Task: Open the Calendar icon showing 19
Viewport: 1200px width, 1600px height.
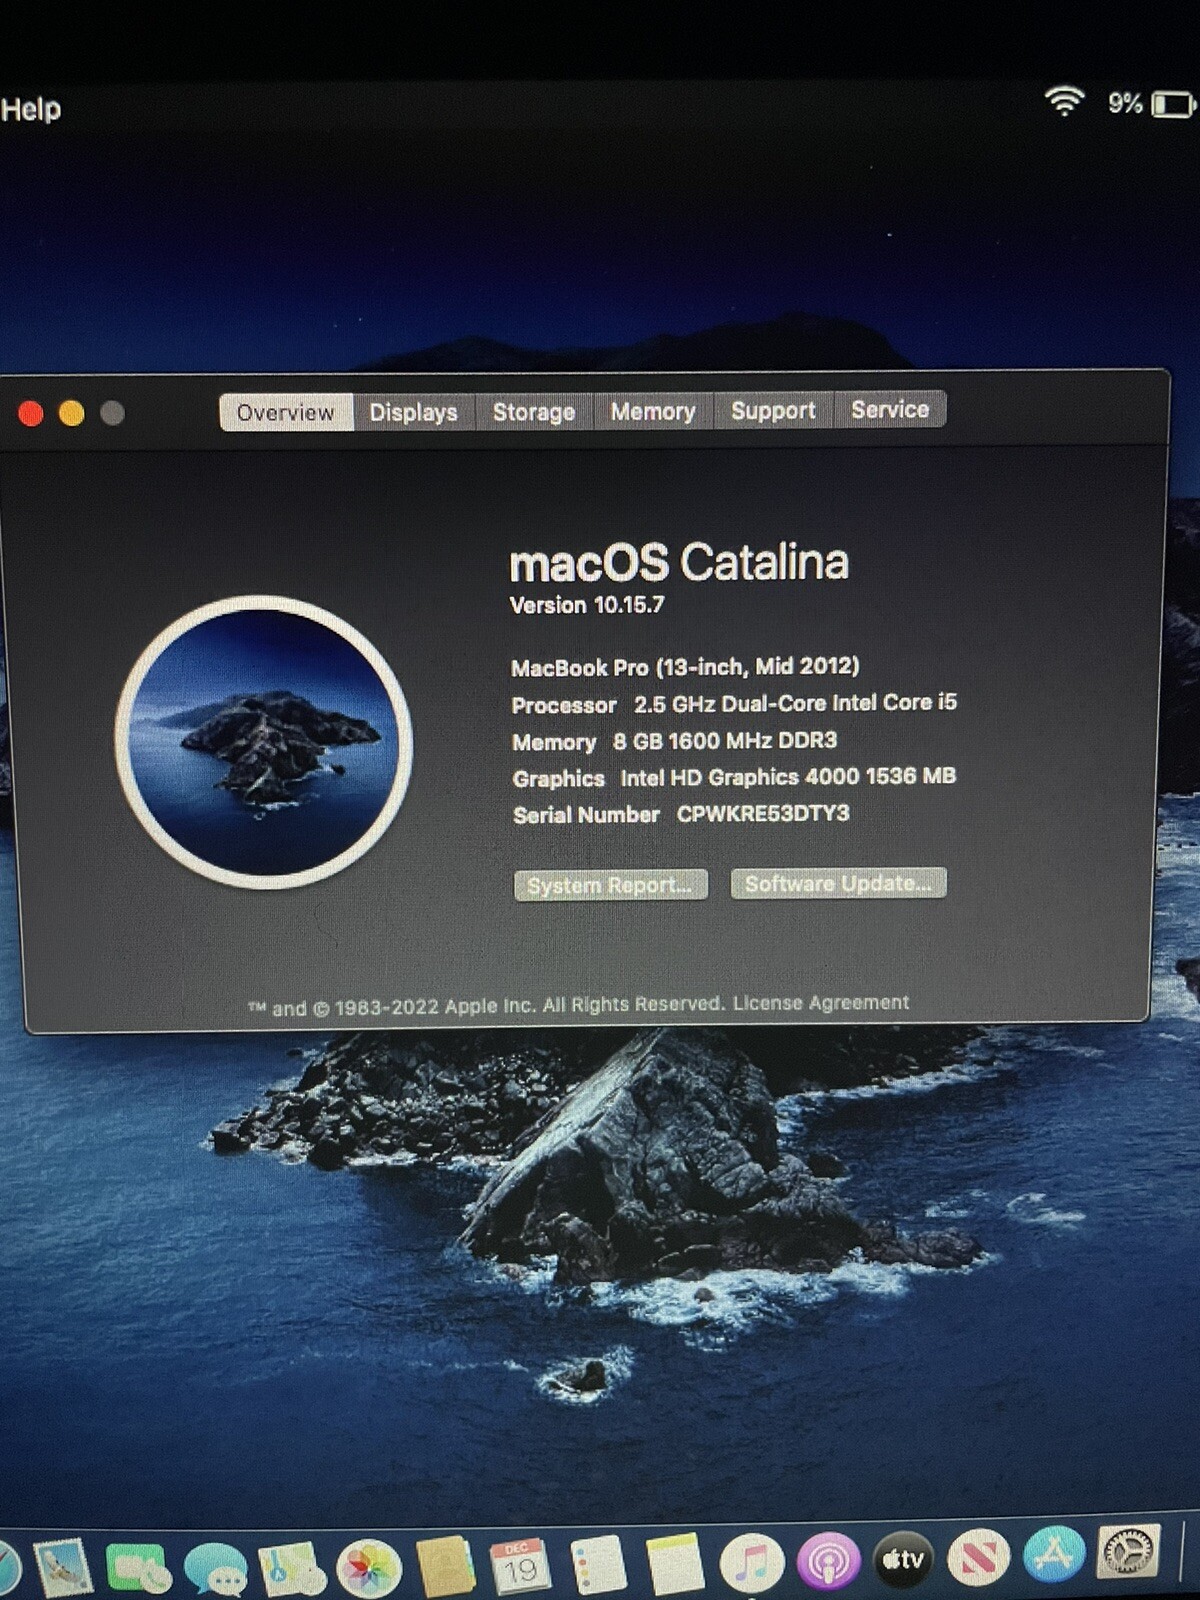Action: click(x=520, y=1566)
